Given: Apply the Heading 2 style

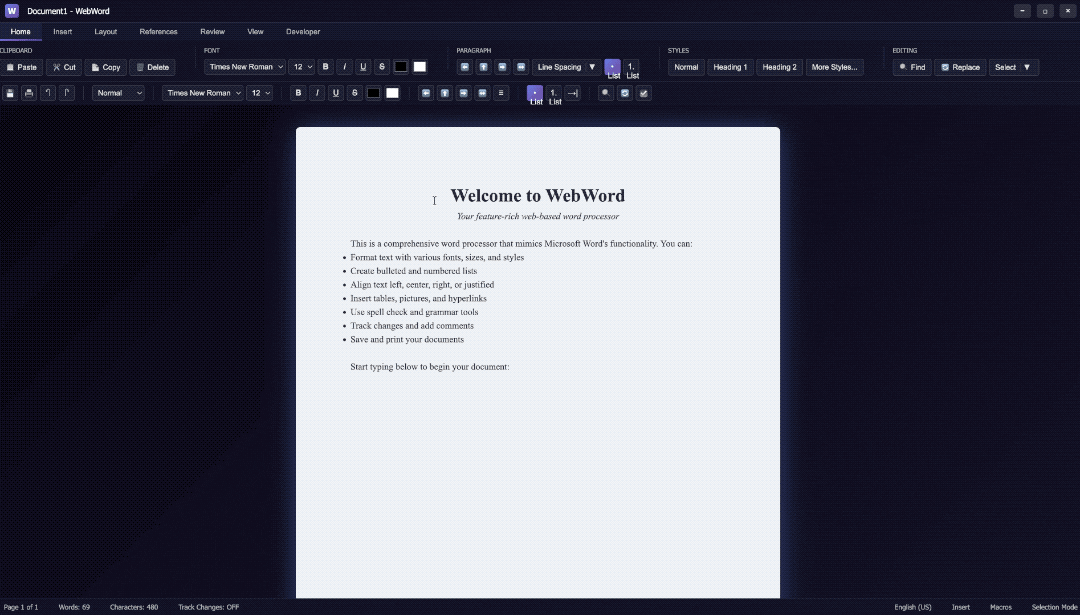Looking at the screenshot, I should (x=780, y=67).
